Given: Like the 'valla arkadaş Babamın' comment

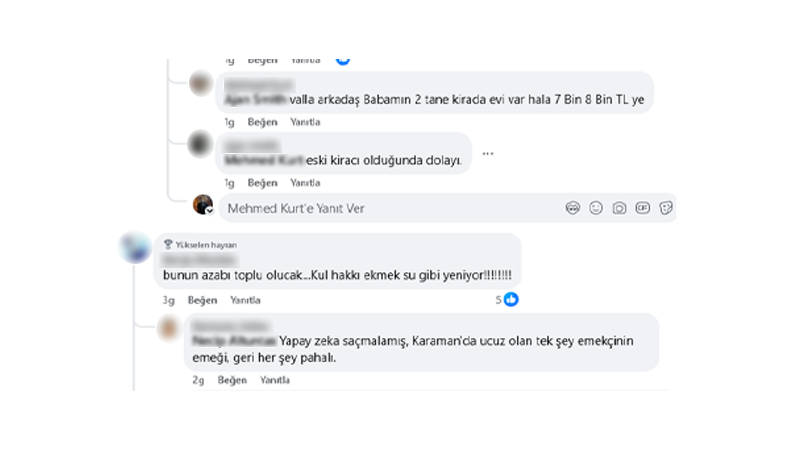Looking at the screenshot, I should click(x=262, y=122).
